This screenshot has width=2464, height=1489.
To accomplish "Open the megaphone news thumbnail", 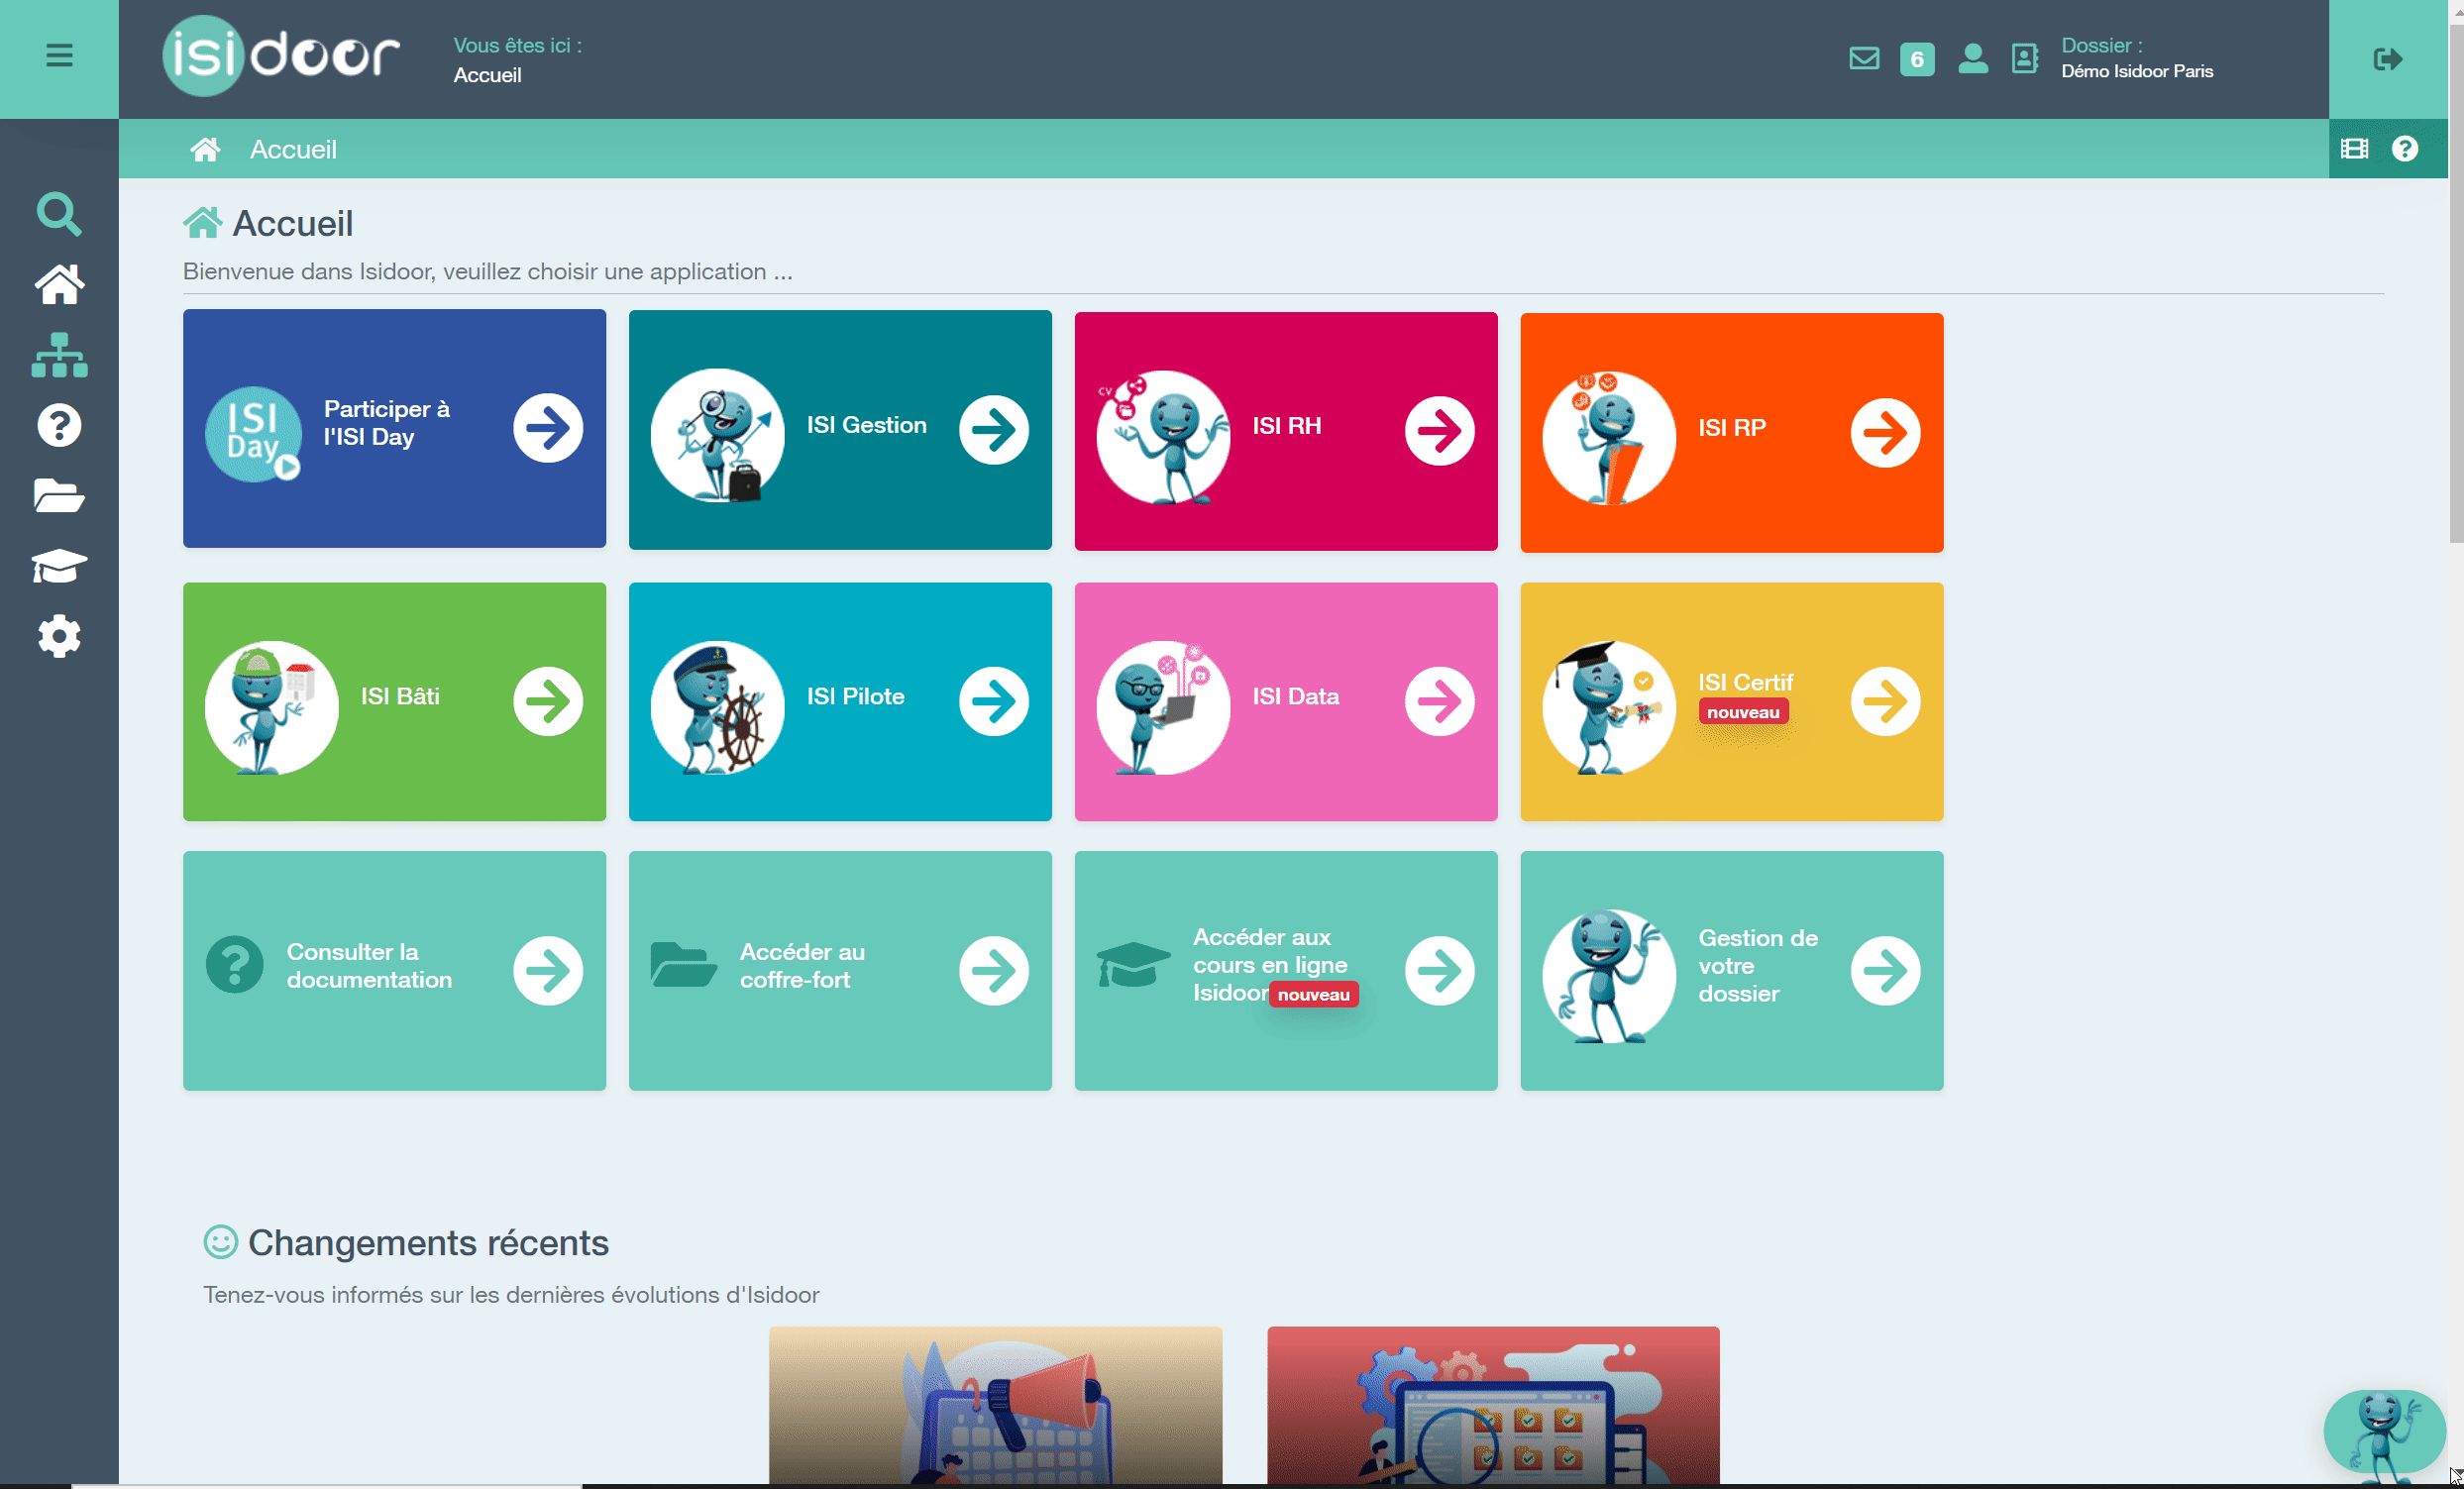I will 995,1406.
